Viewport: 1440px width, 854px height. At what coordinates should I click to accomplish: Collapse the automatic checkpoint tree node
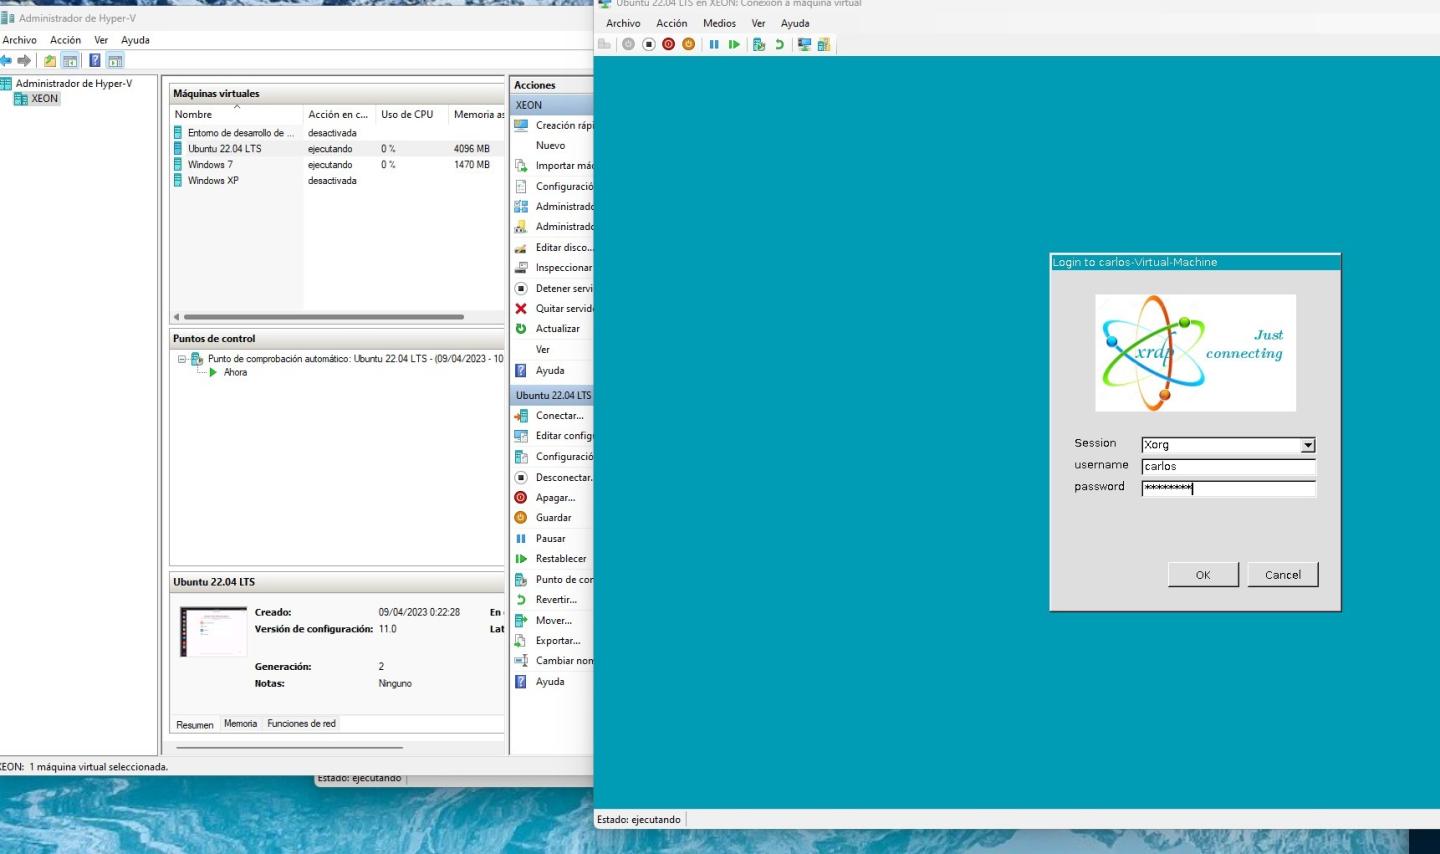(x=182, y=359)
